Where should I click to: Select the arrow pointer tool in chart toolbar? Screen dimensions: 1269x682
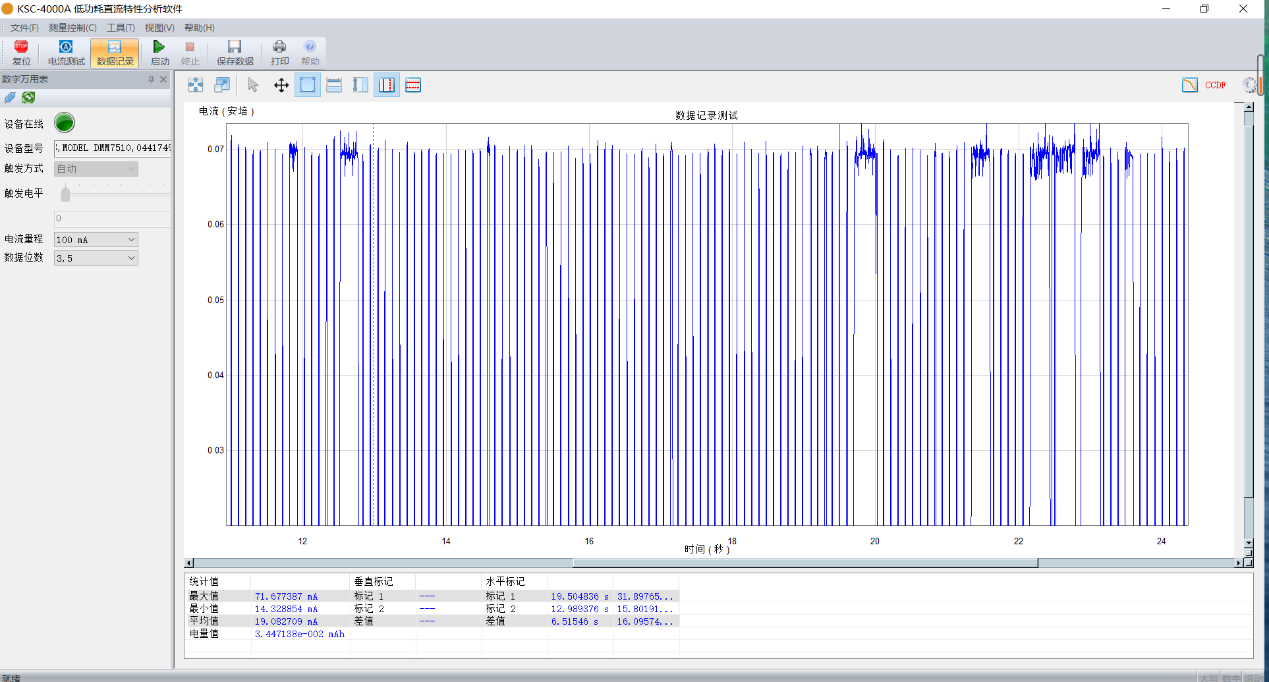(253, 85)
